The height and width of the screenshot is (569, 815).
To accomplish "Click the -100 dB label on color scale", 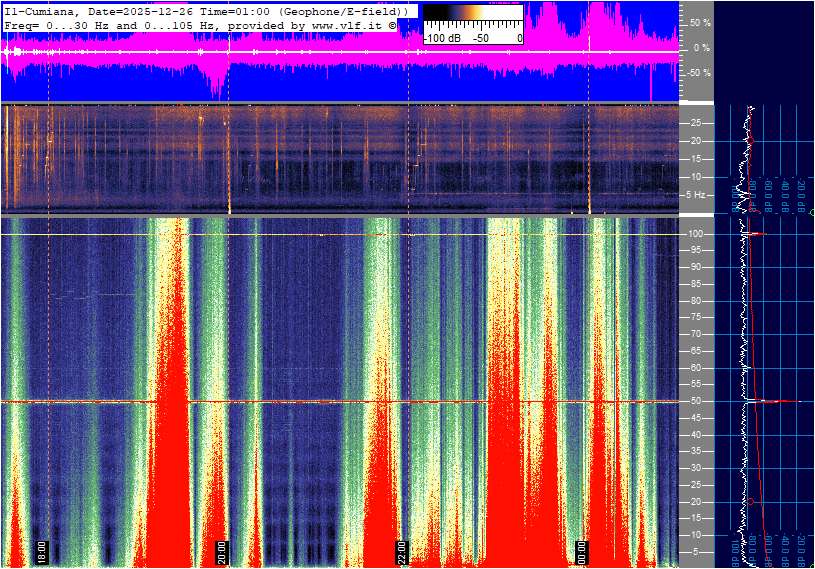I will [x=441, y=37].
